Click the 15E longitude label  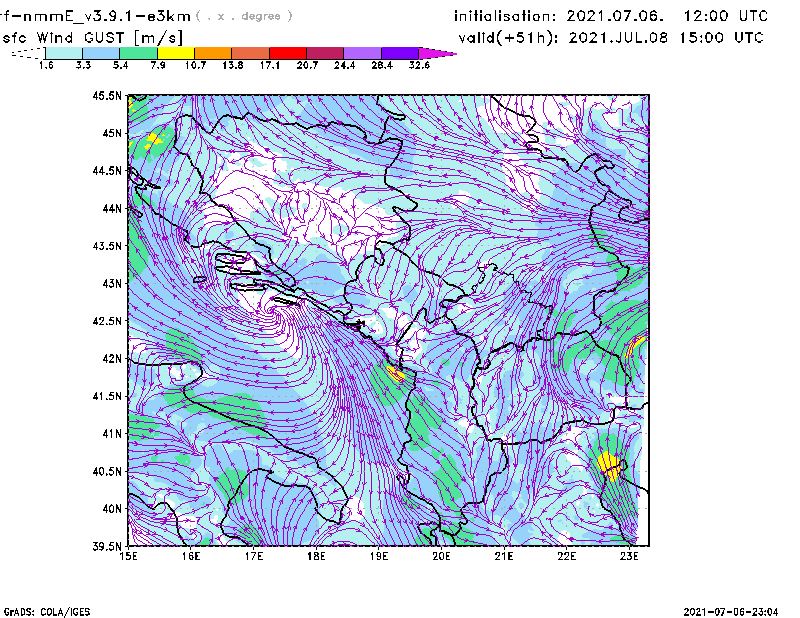click(x=129, y=556)
